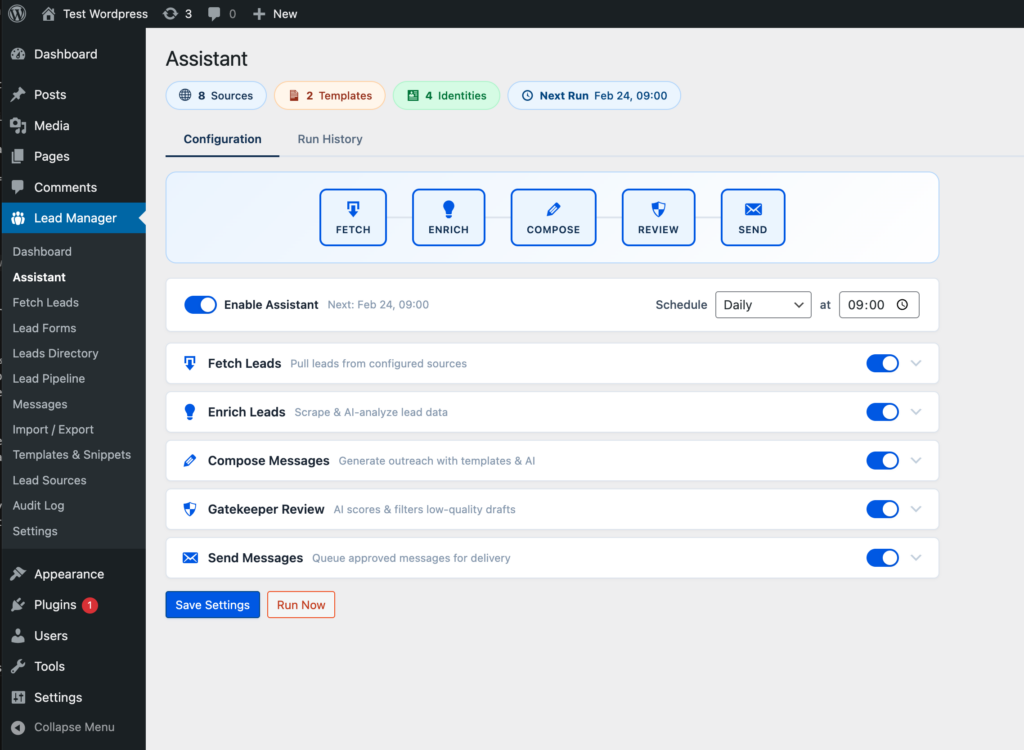Screen dimensions: 1024x750
Task: Expand the Send Messages section chevron
Action: 916,558
